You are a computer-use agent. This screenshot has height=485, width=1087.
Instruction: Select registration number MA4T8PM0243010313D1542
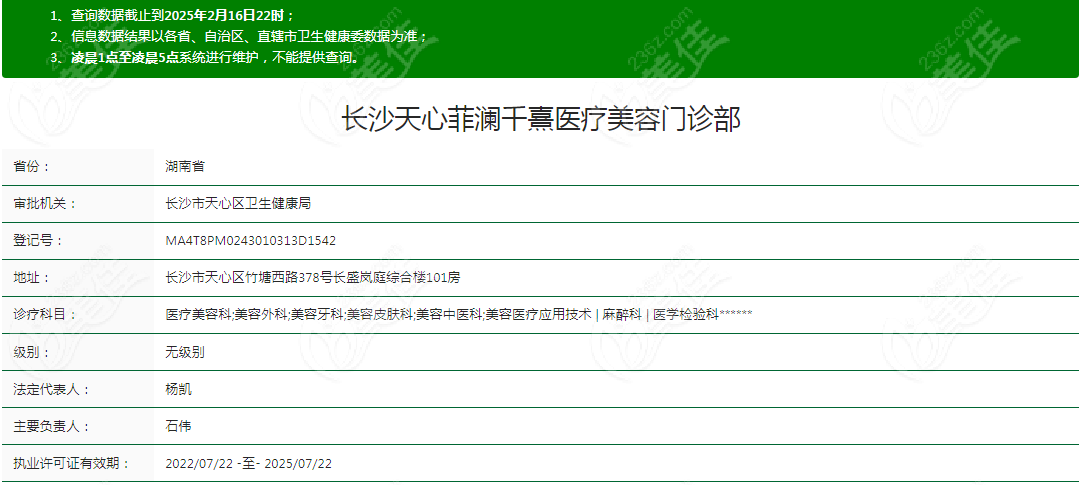(x=250, y=241)
